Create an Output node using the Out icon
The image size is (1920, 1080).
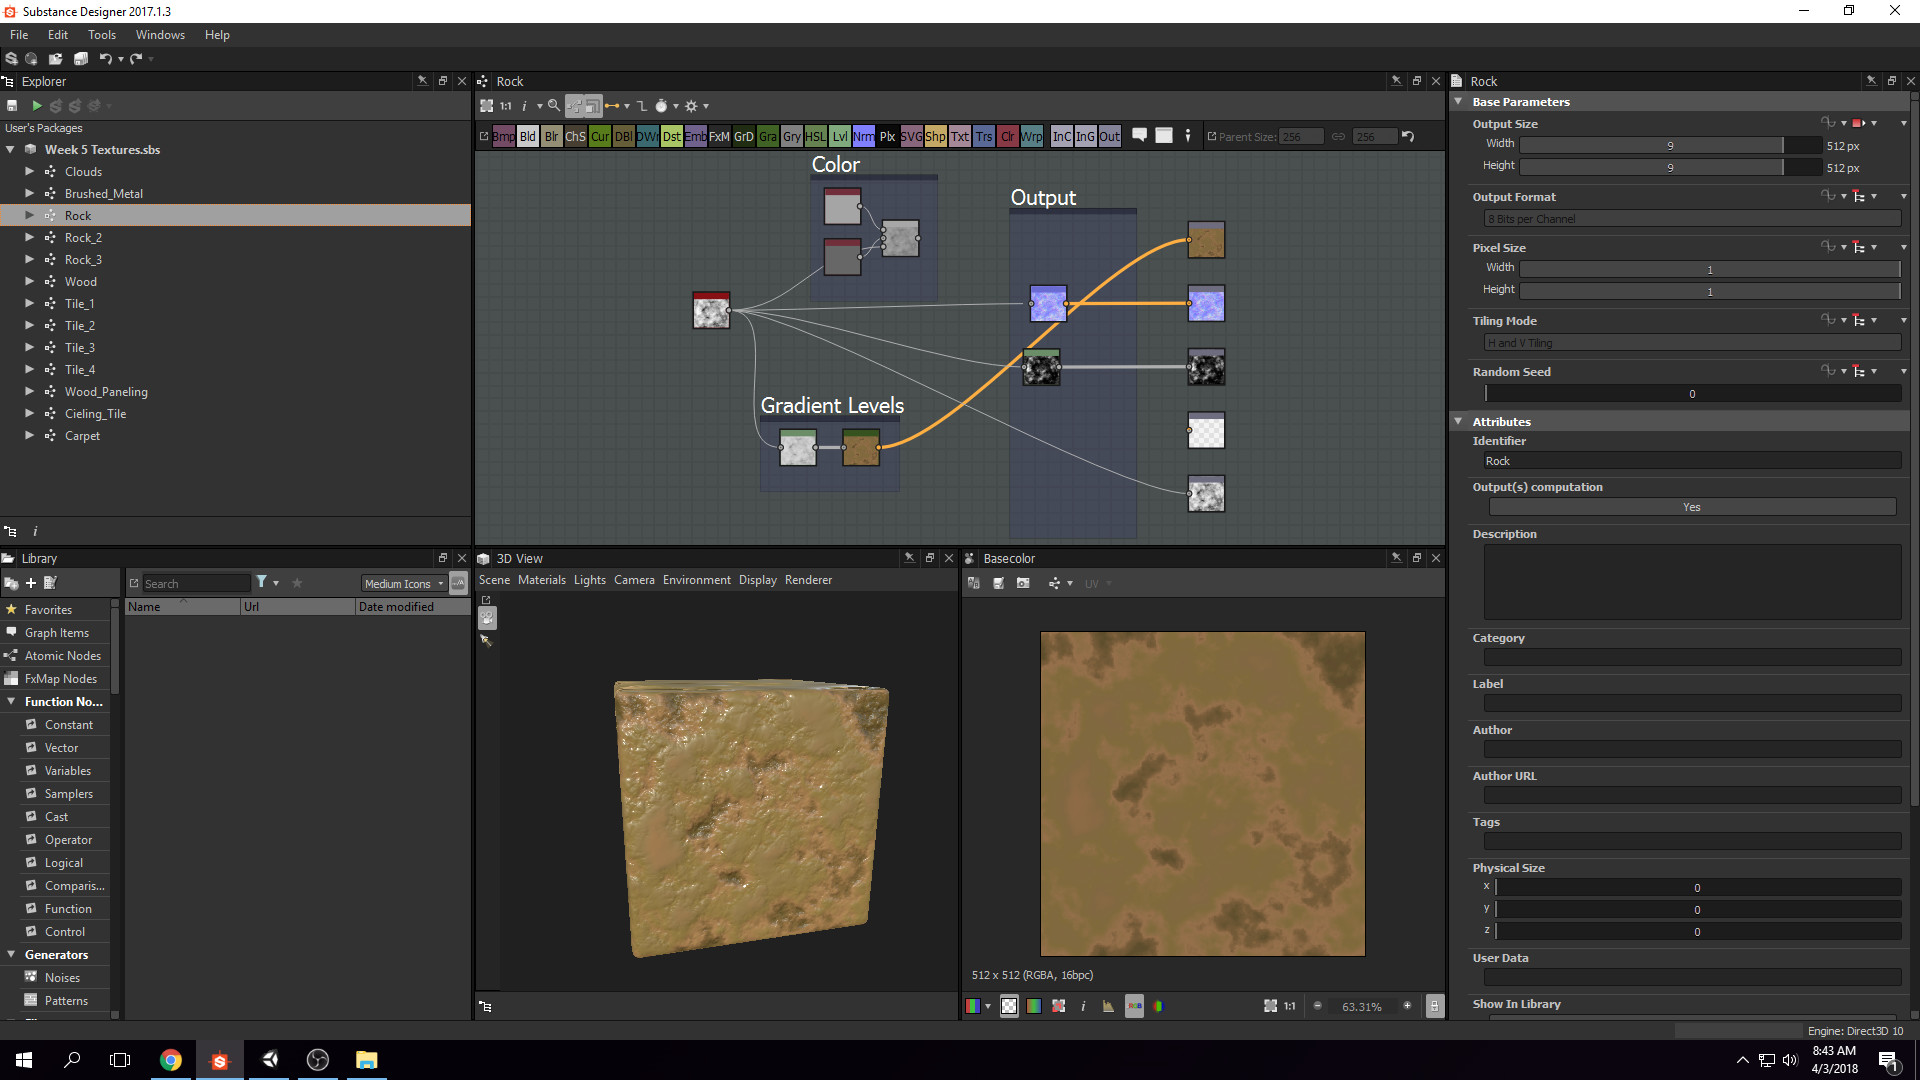1109,136
